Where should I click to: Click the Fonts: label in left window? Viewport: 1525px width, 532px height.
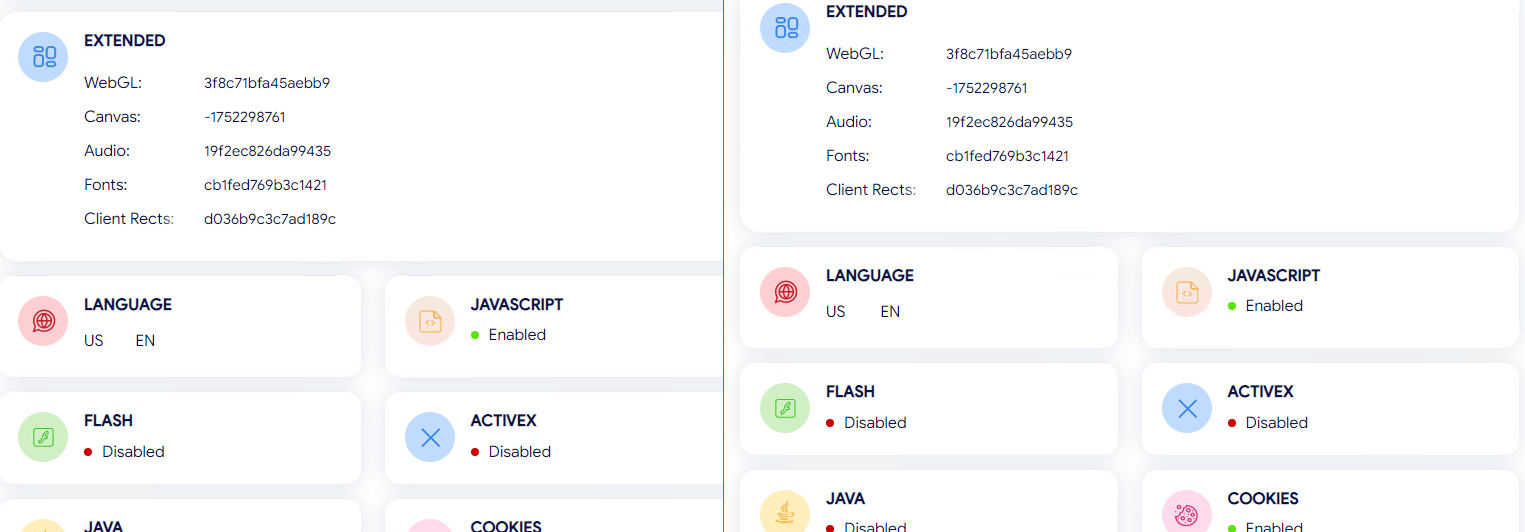coord(106,185)
